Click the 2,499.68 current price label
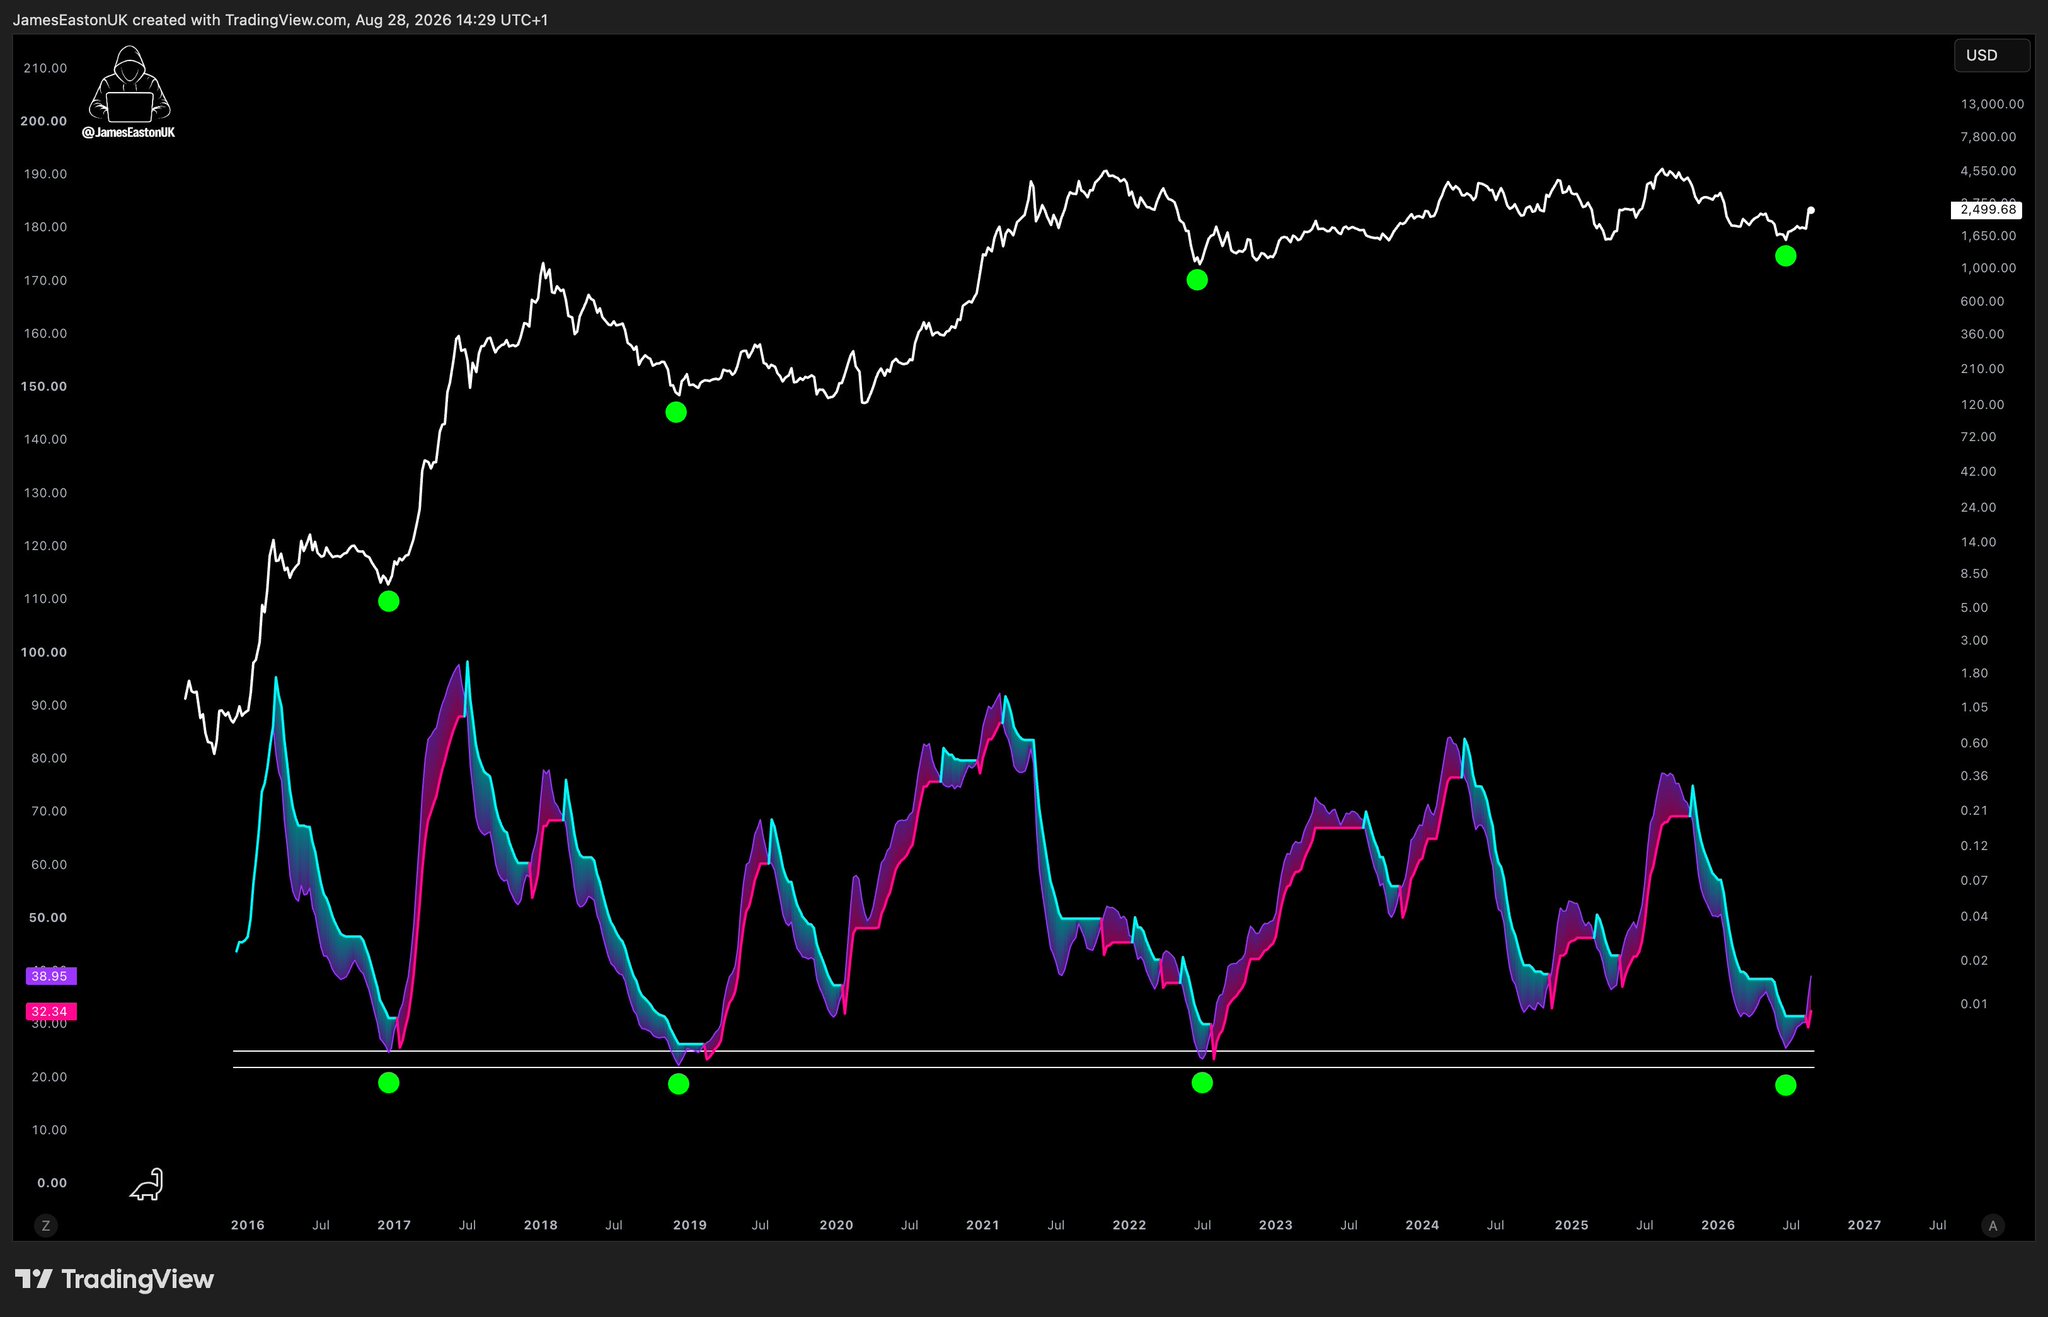This screenshot has height=1317, width=2048. pyautogui.click(x=1987, y=210)
